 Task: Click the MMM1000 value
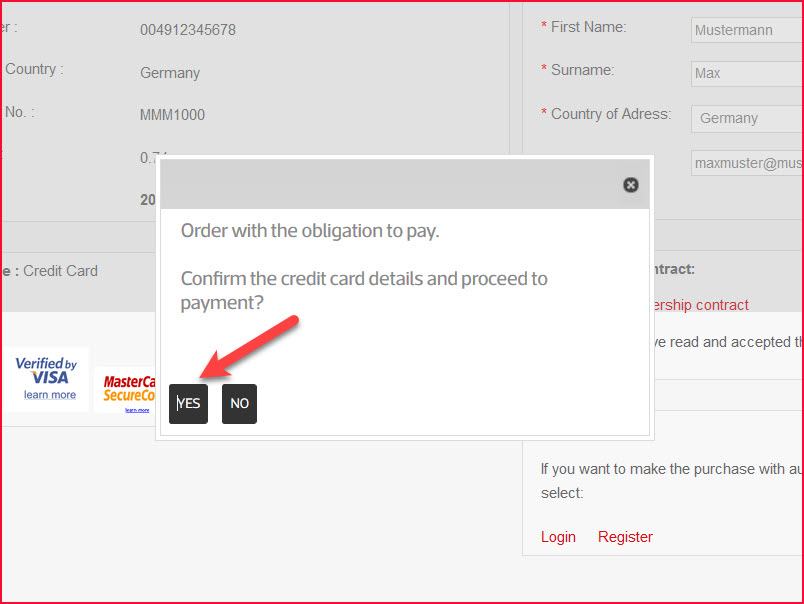[172, 115]
